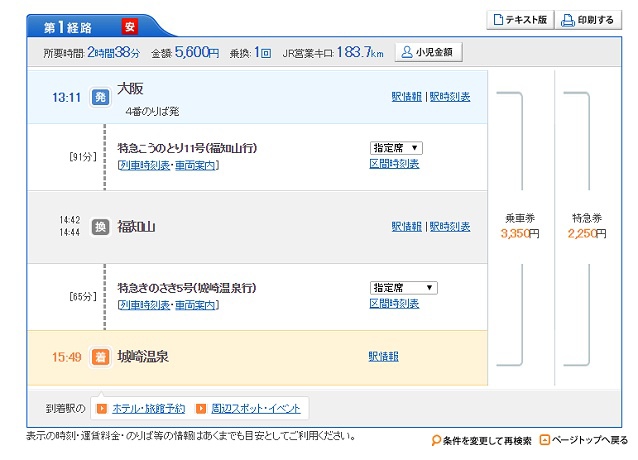Click the 福知山 station name
Image resolution: width=638 pixels, height=460 pixels.
coord(136,227)
